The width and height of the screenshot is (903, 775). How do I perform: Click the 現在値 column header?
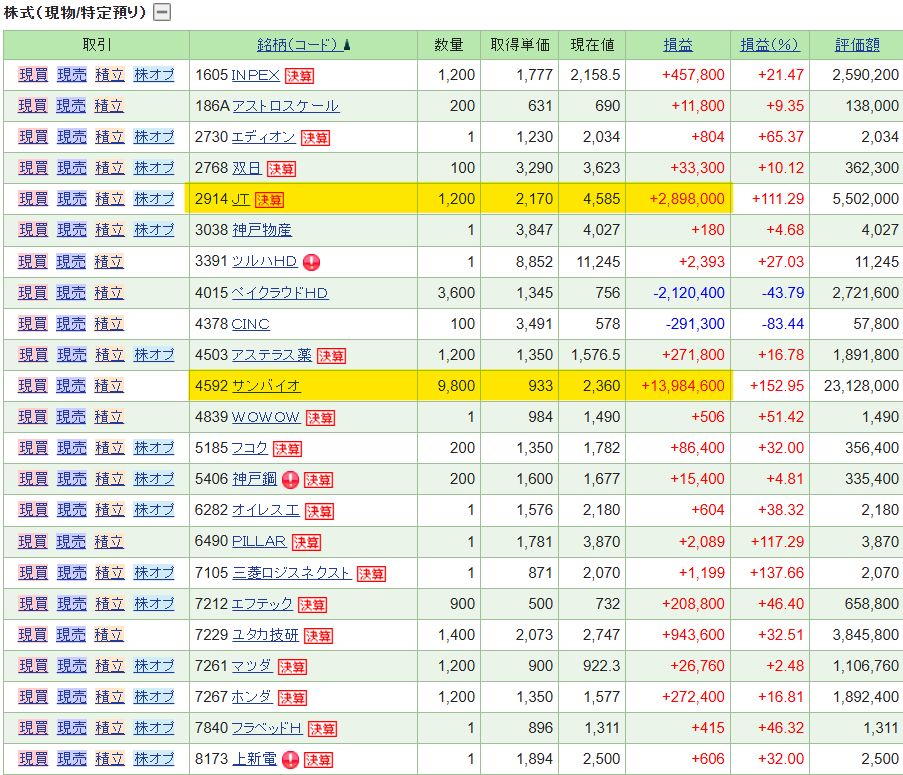[x=592, y=45]
